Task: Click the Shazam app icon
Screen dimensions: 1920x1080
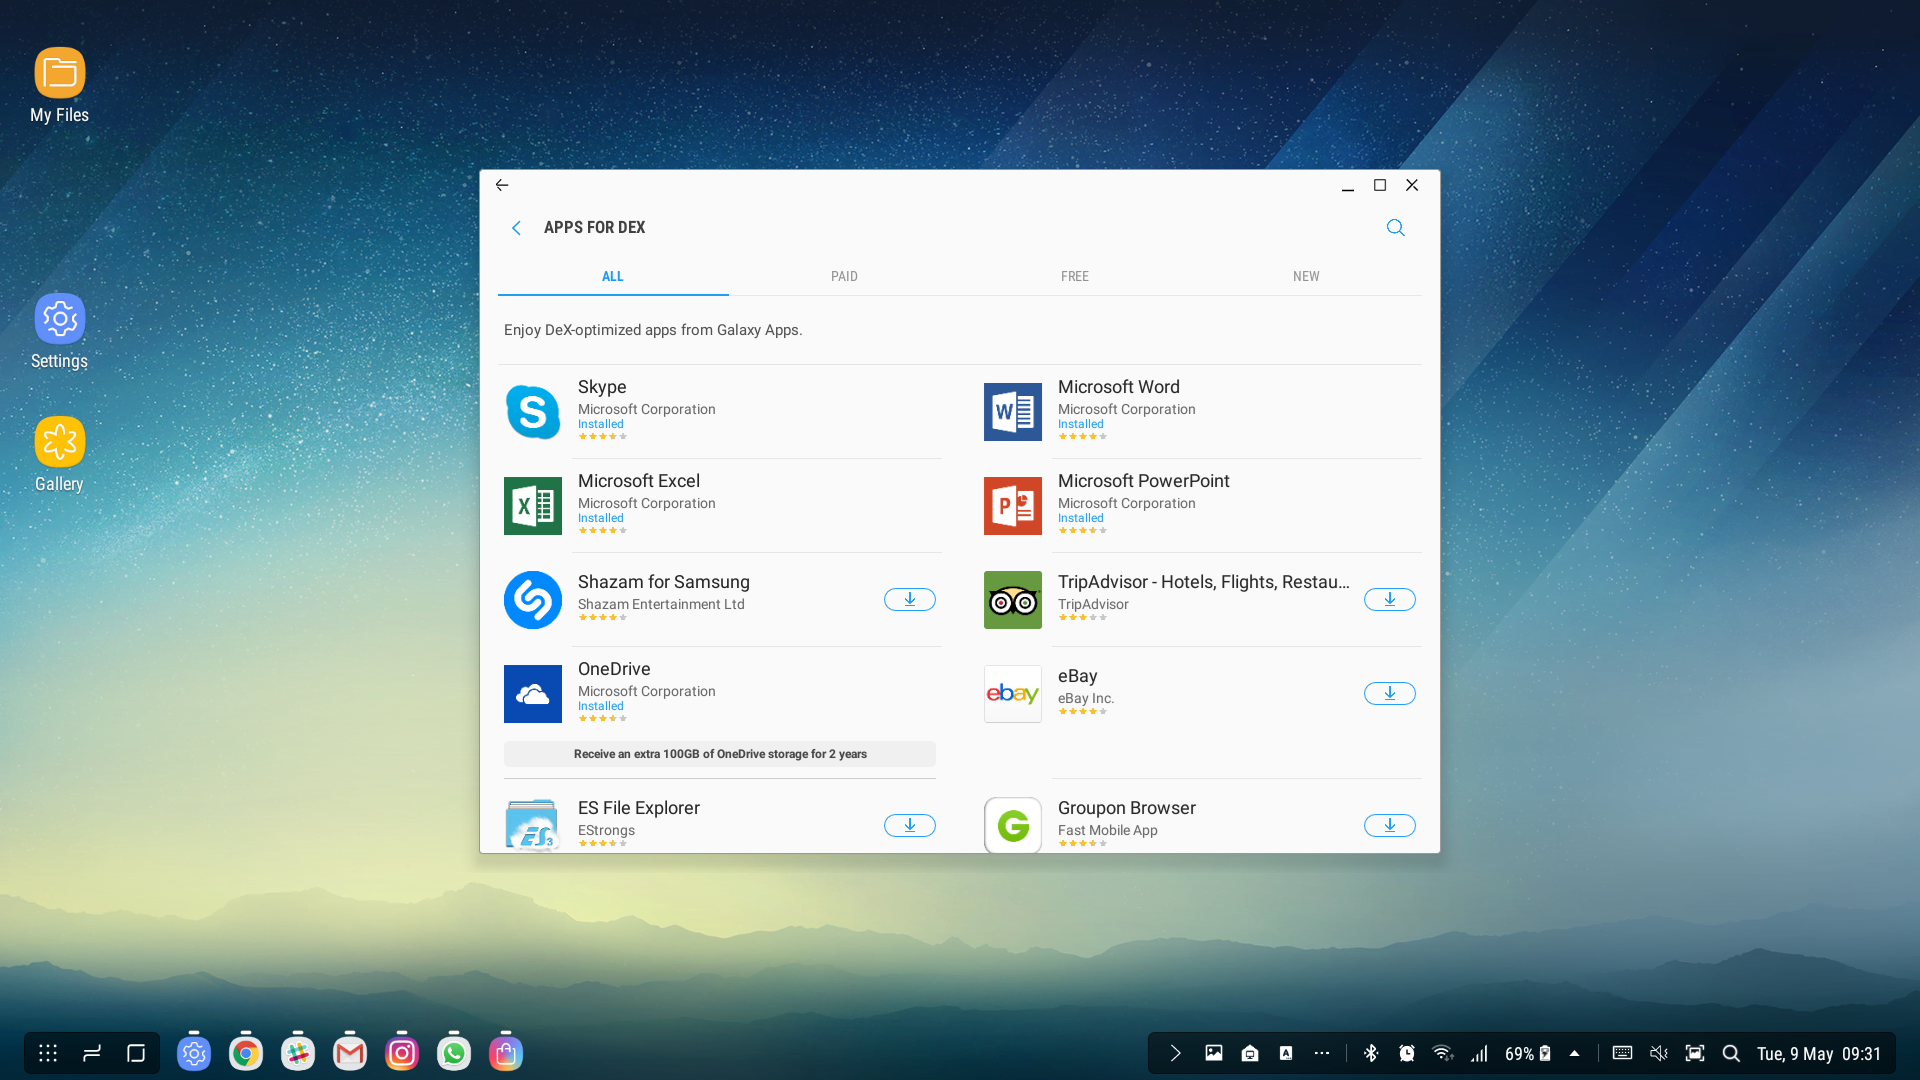Action: click(533, 600)
